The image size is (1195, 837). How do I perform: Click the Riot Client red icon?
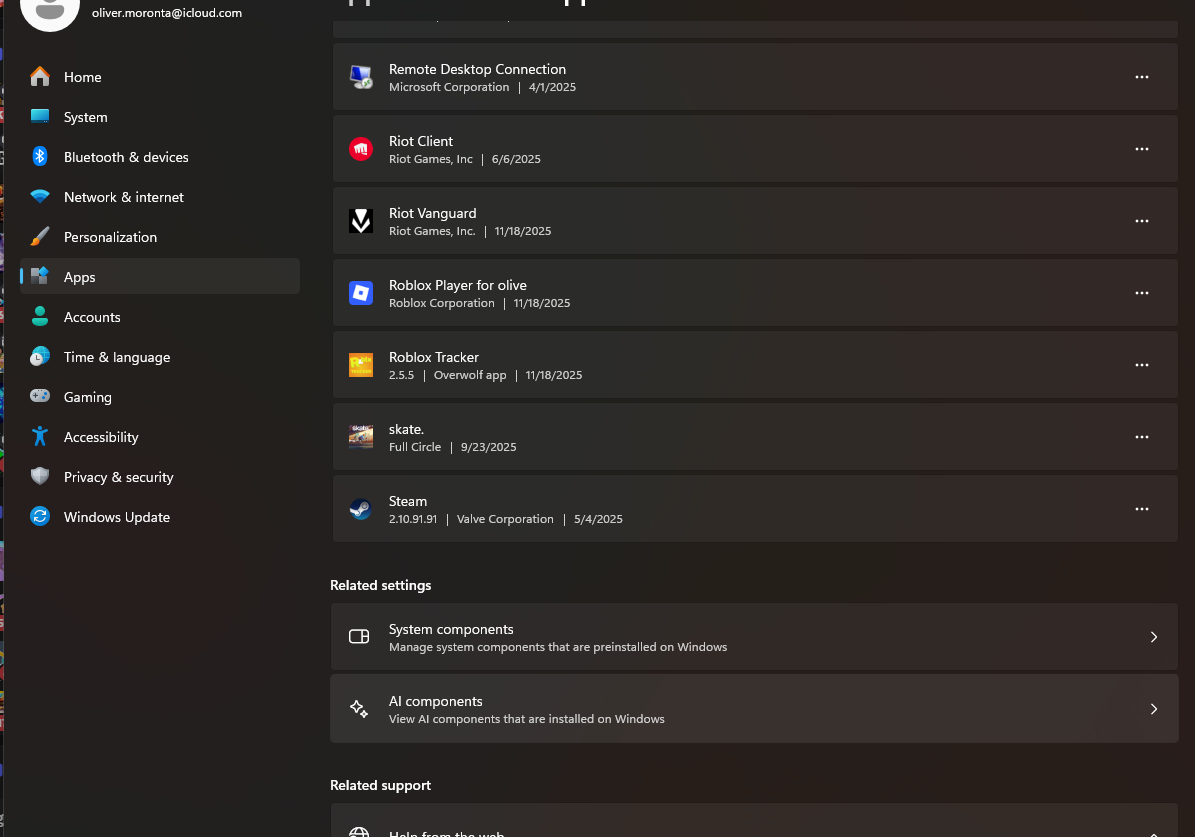point(360,149)
